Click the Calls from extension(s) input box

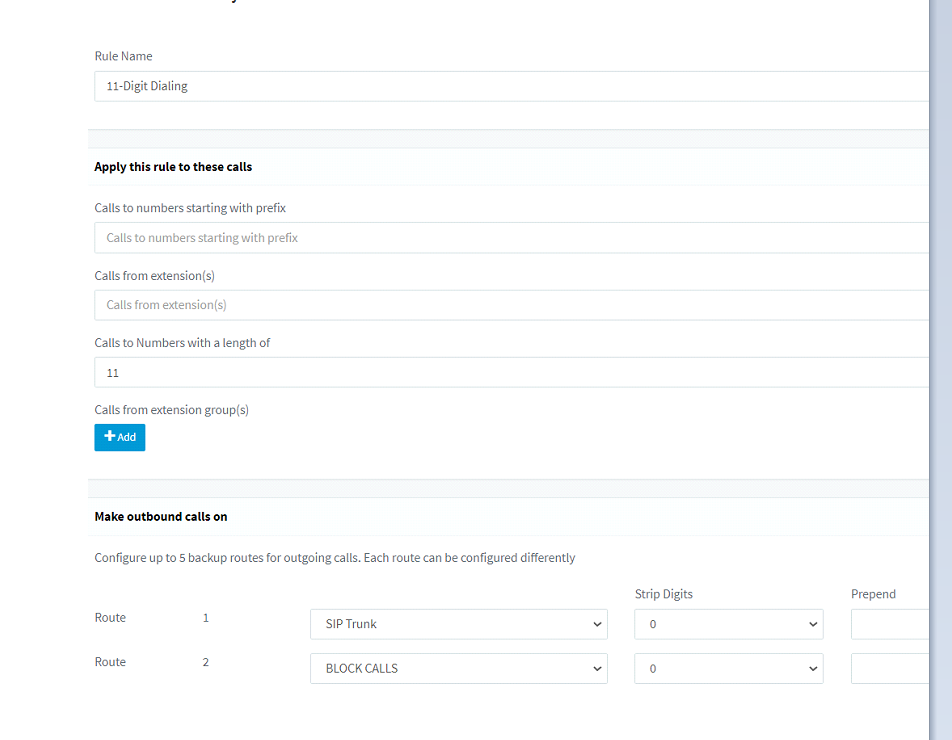pyautogui.click(x=510, y=305)
